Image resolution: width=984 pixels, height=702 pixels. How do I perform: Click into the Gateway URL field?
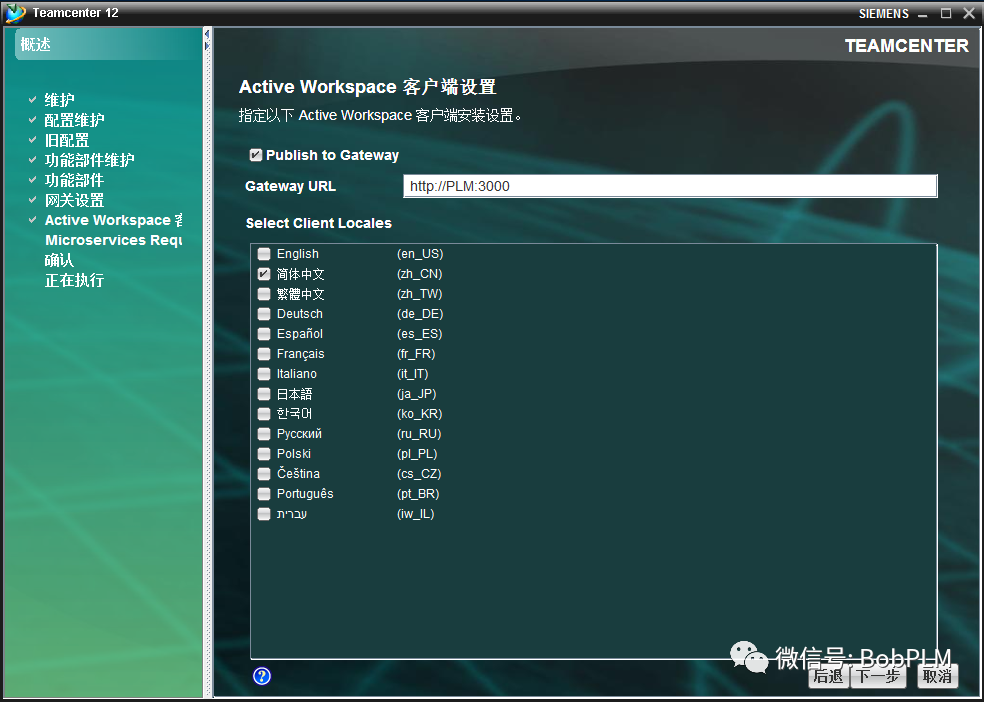pos(670,186)
